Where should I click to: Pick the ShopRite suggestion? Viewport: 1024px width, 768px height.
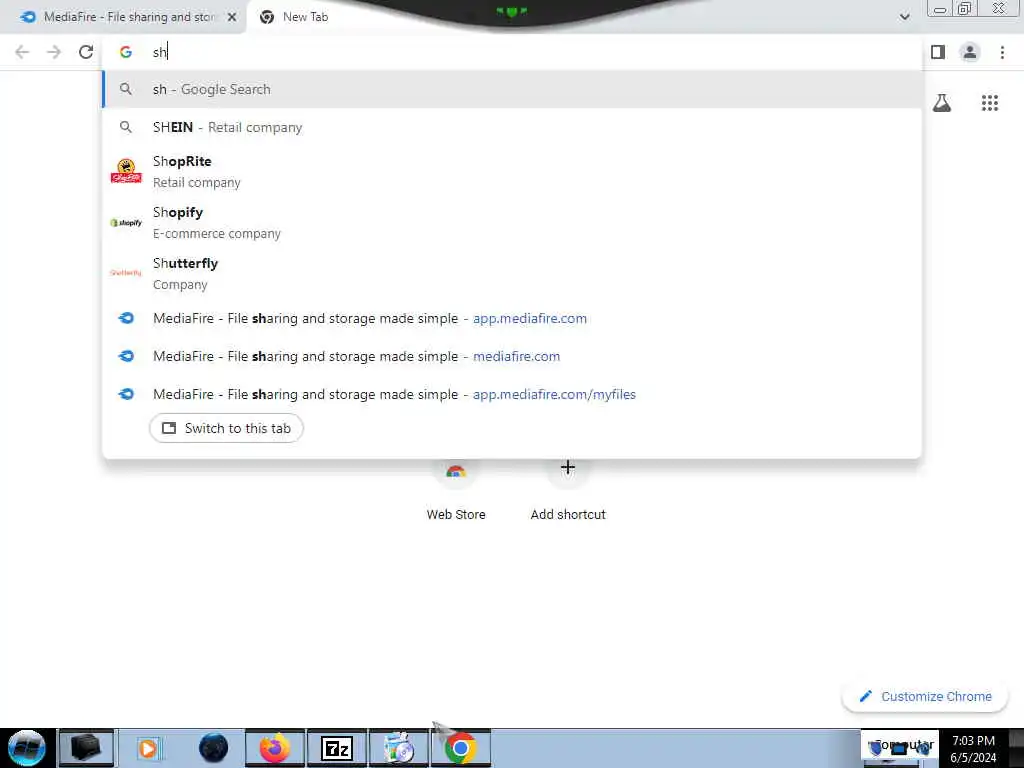512,171
